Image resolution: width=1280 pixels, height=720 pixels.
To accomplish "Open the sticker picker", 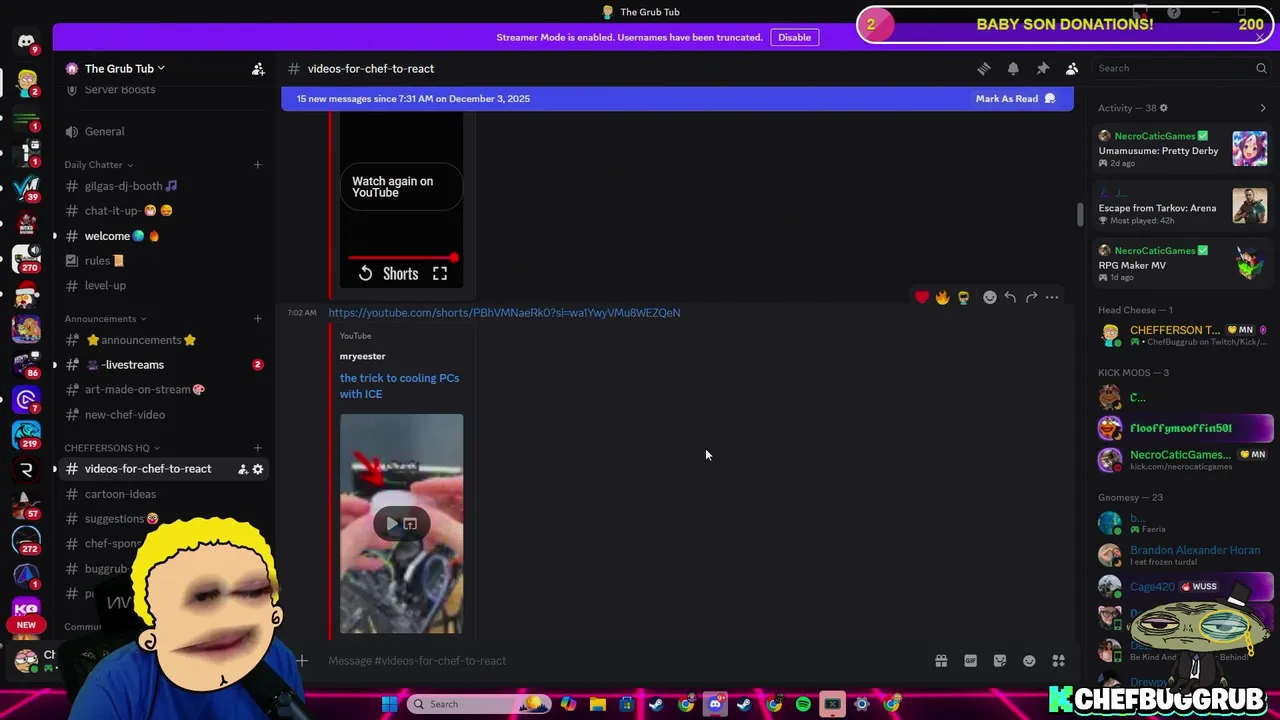I will [1000, 661].
